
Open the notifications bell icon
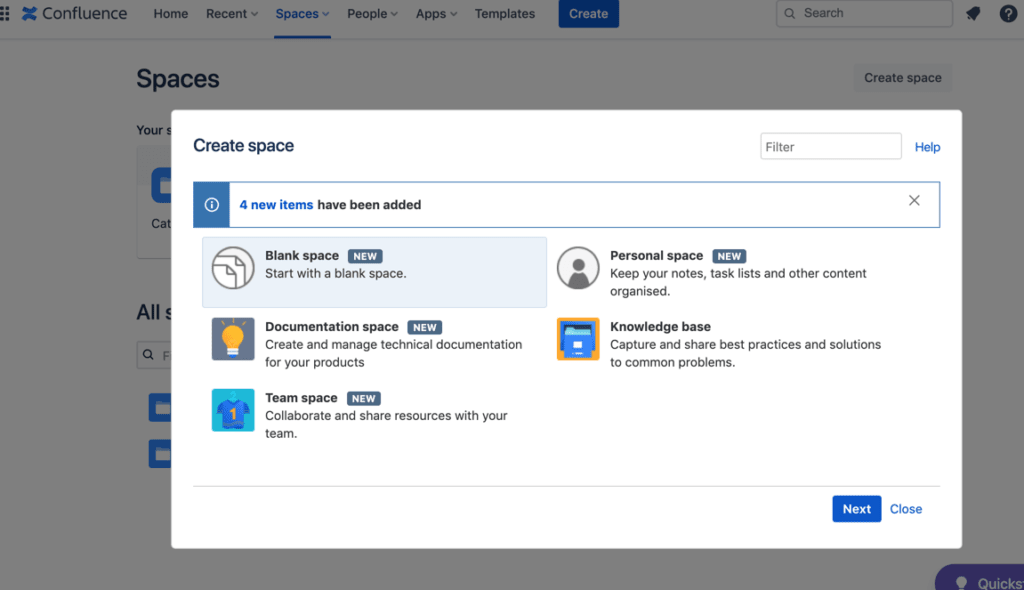[973, 14]
